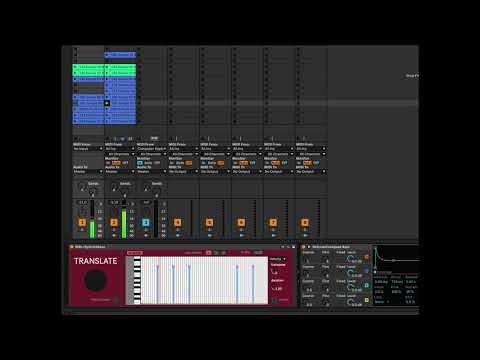This screenshot has width=480, height=360.
Task: Open track 1's No Input dropdown
Action: tap(88, 149)
